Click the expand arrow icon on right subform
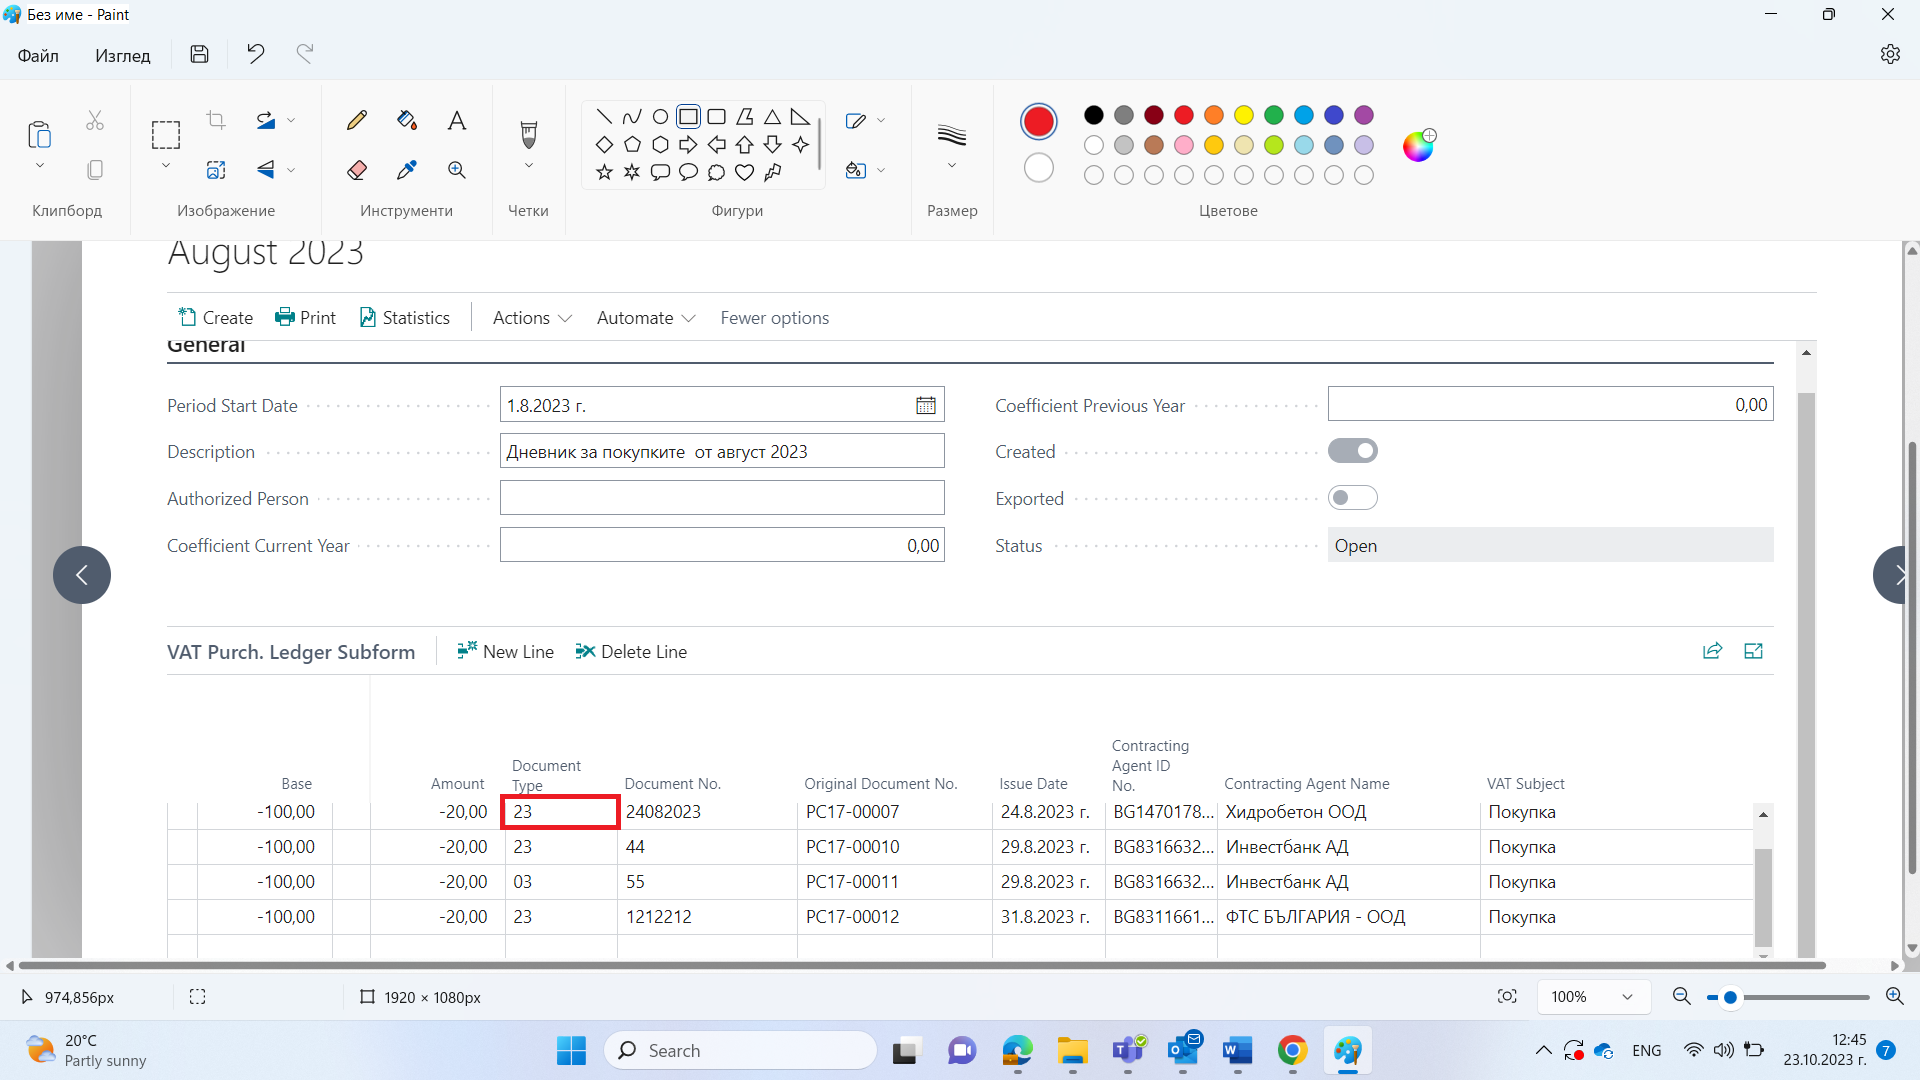 (1753, 650)
